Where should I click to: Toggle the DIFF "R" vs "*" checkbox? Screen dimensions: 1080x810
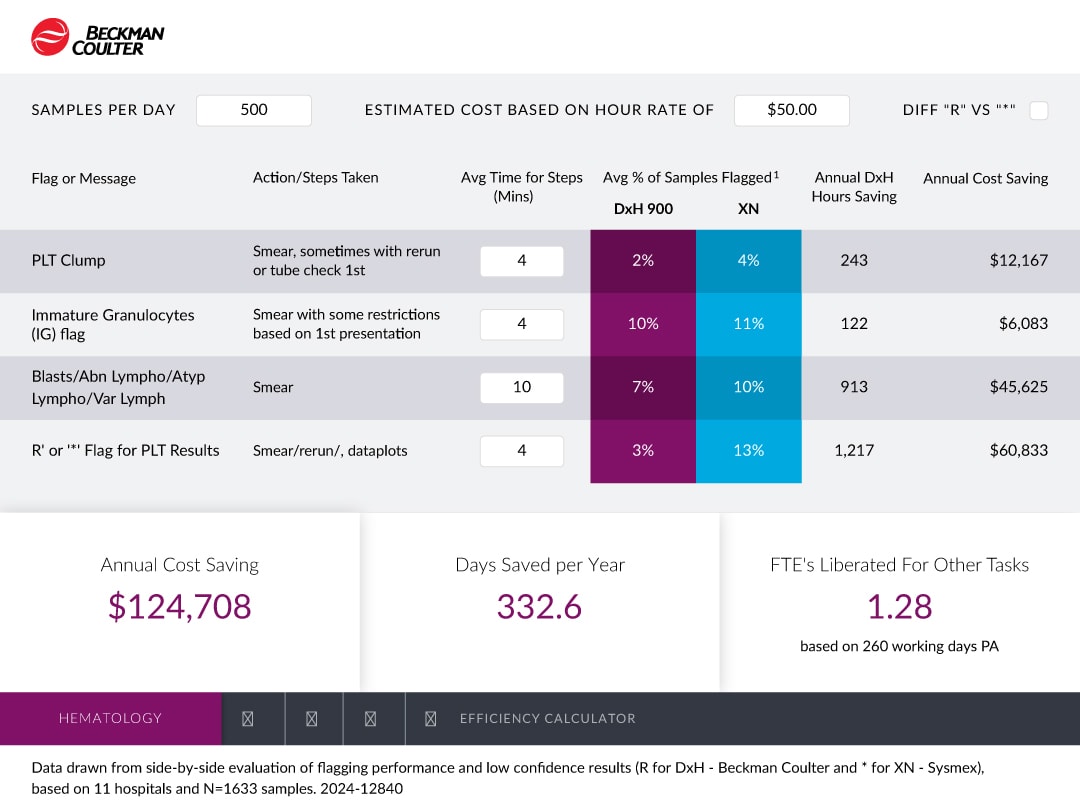[1039, 110]
